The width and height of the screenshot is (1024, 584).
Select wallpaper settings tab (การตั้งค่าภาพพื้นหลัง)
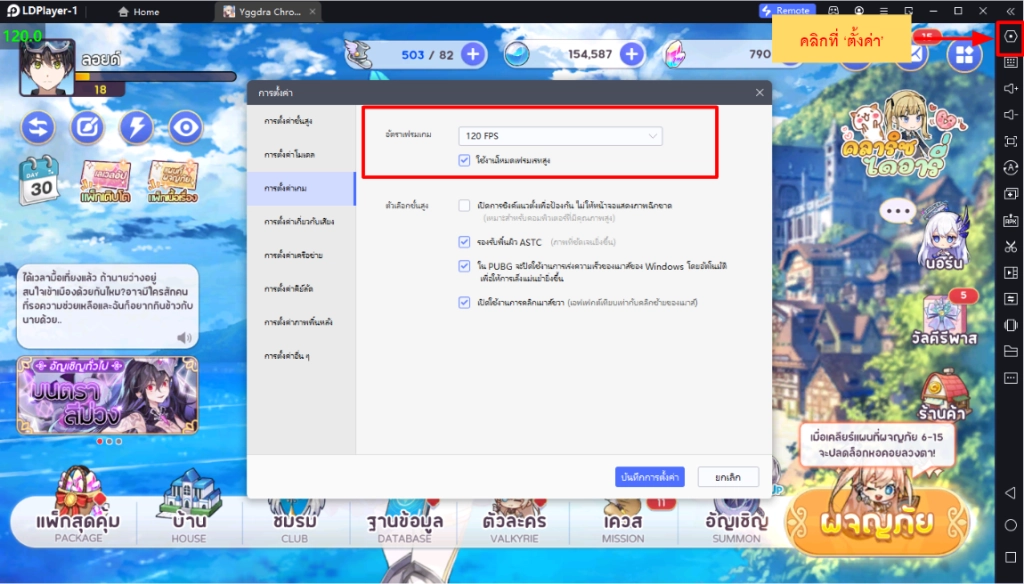(302, 322)
